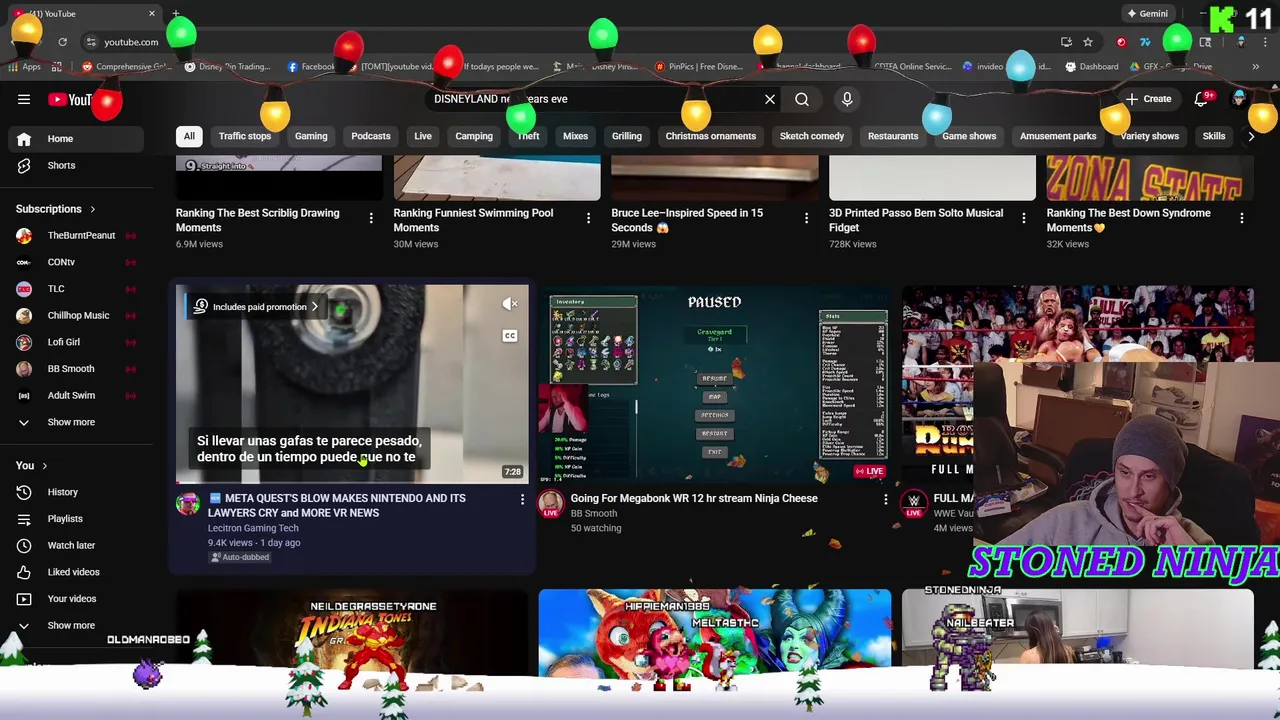Click the browser reload button

(62, 42)
